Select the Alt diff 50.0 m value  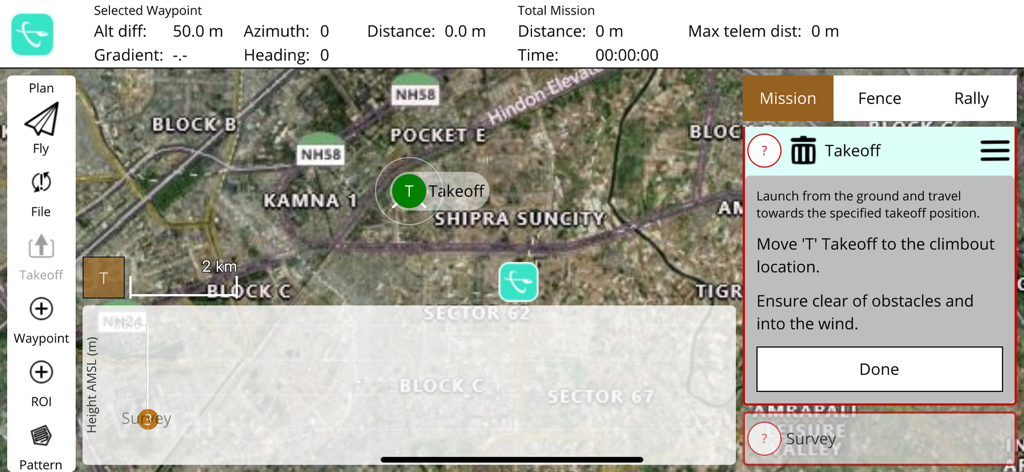pos(198,31)
